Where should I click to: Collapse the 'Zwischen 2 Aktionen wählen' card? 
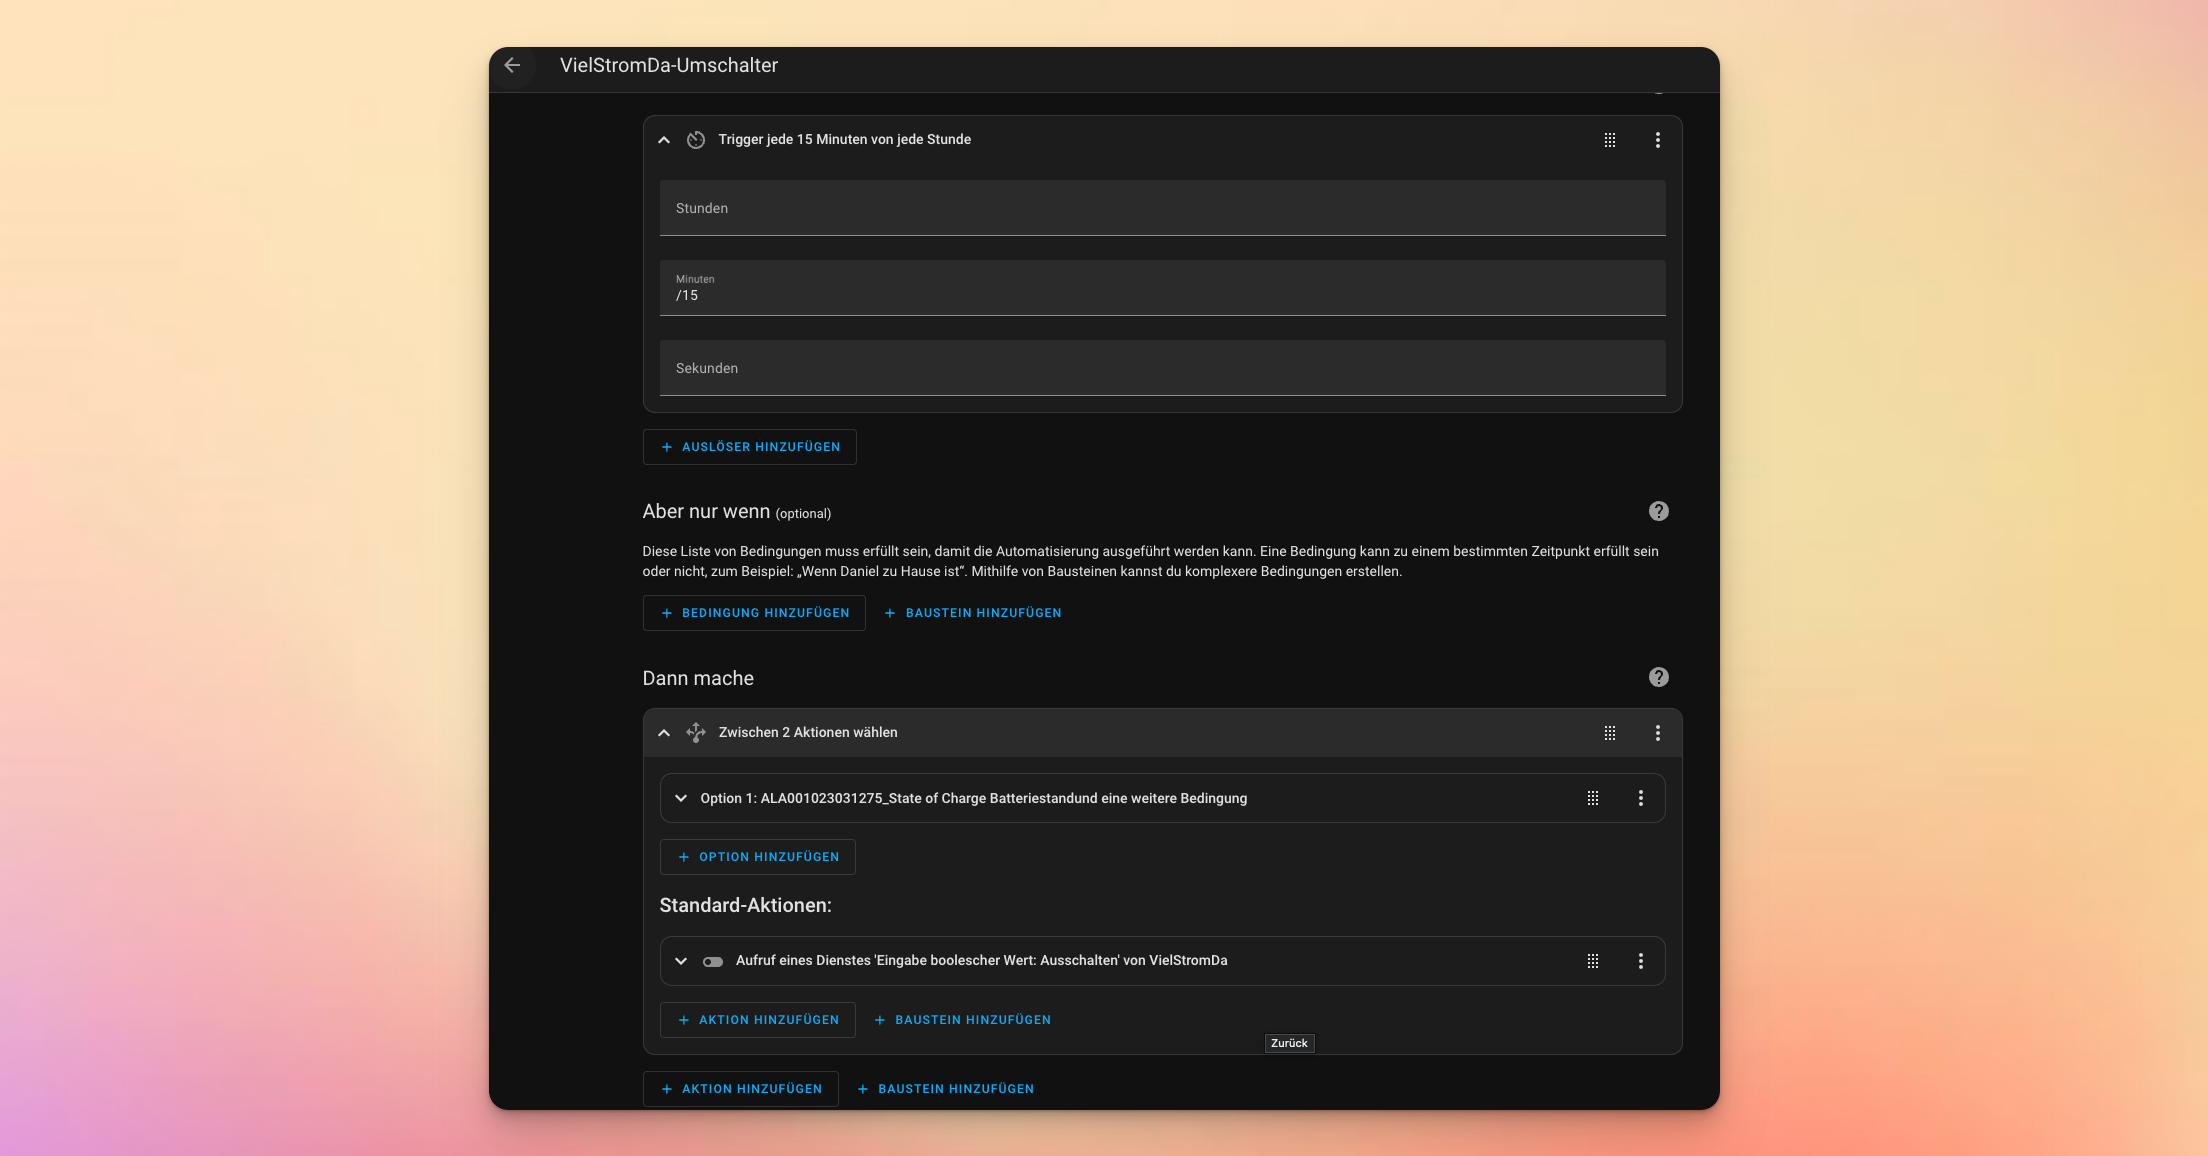pos(664,733)
